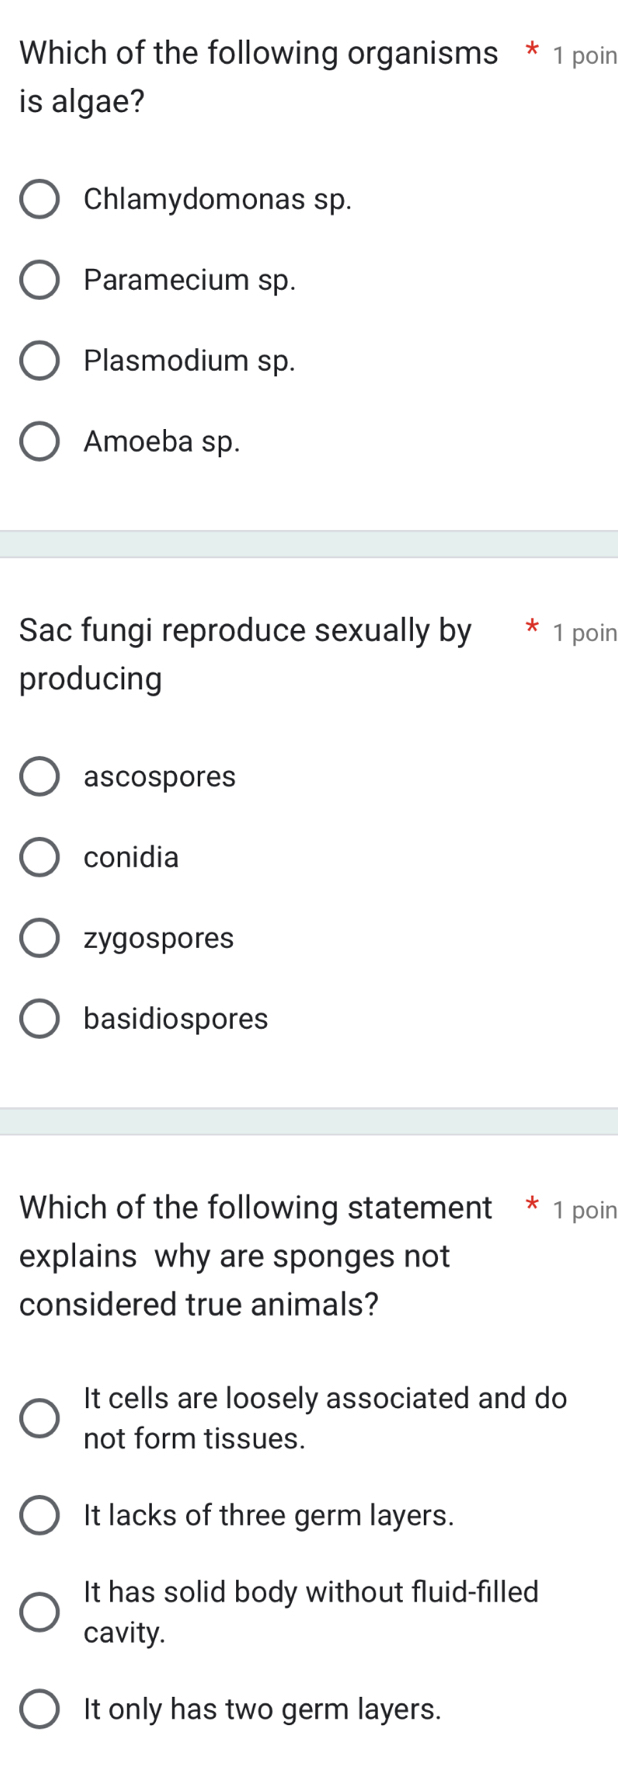
Task: Select the Chlamydomonas sp. option
Action: click(40, 199)
